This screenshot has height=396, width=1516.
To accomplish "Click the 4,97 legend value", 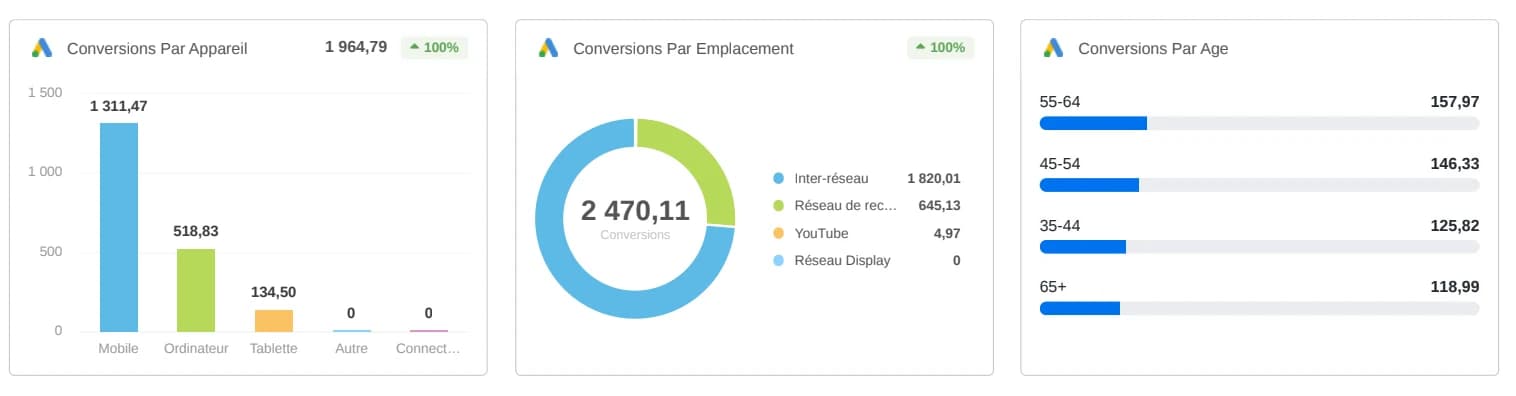I will tap(947, 233).
